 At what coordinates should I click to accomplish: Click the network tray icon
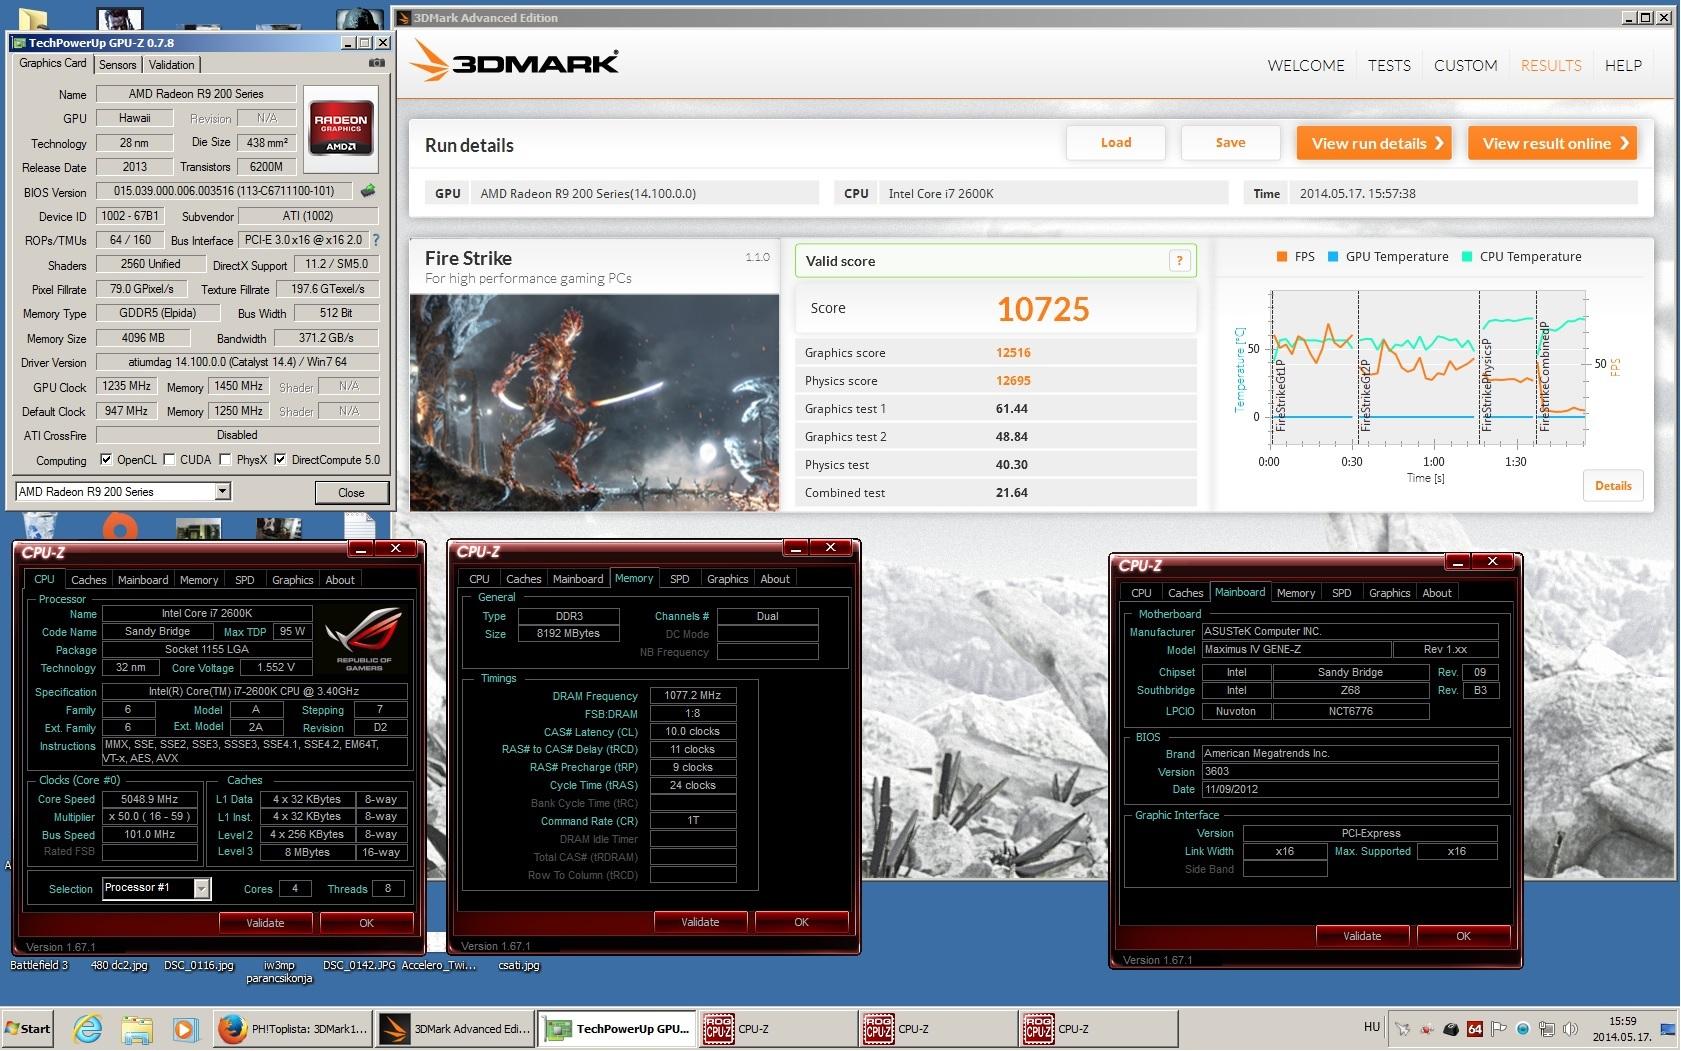coord(1546,1028)
